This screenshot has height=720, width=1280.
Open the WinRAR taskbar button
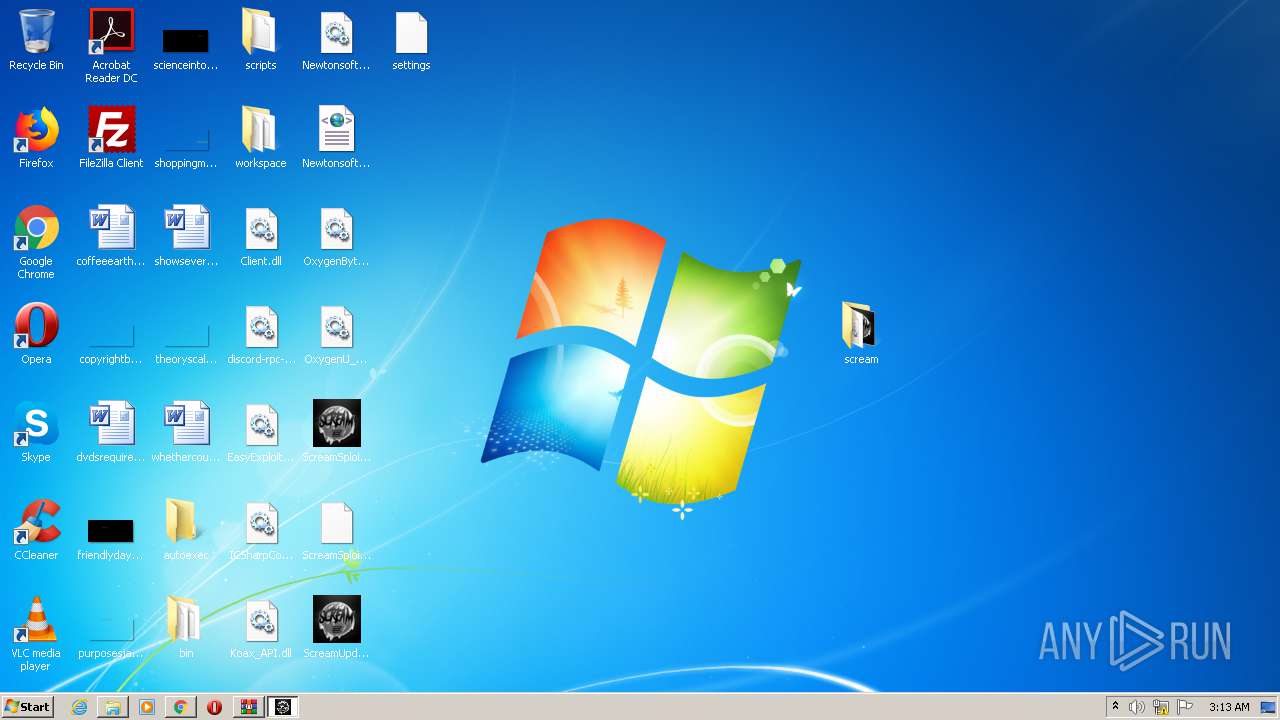tap(248, 707)
